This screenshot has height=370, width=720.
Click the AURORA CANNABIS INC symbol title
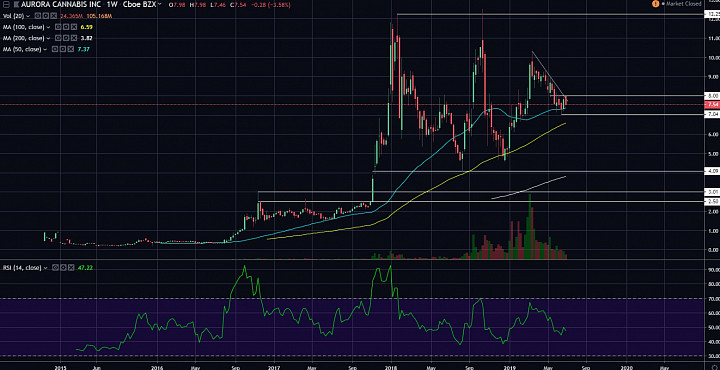point(61,4)
